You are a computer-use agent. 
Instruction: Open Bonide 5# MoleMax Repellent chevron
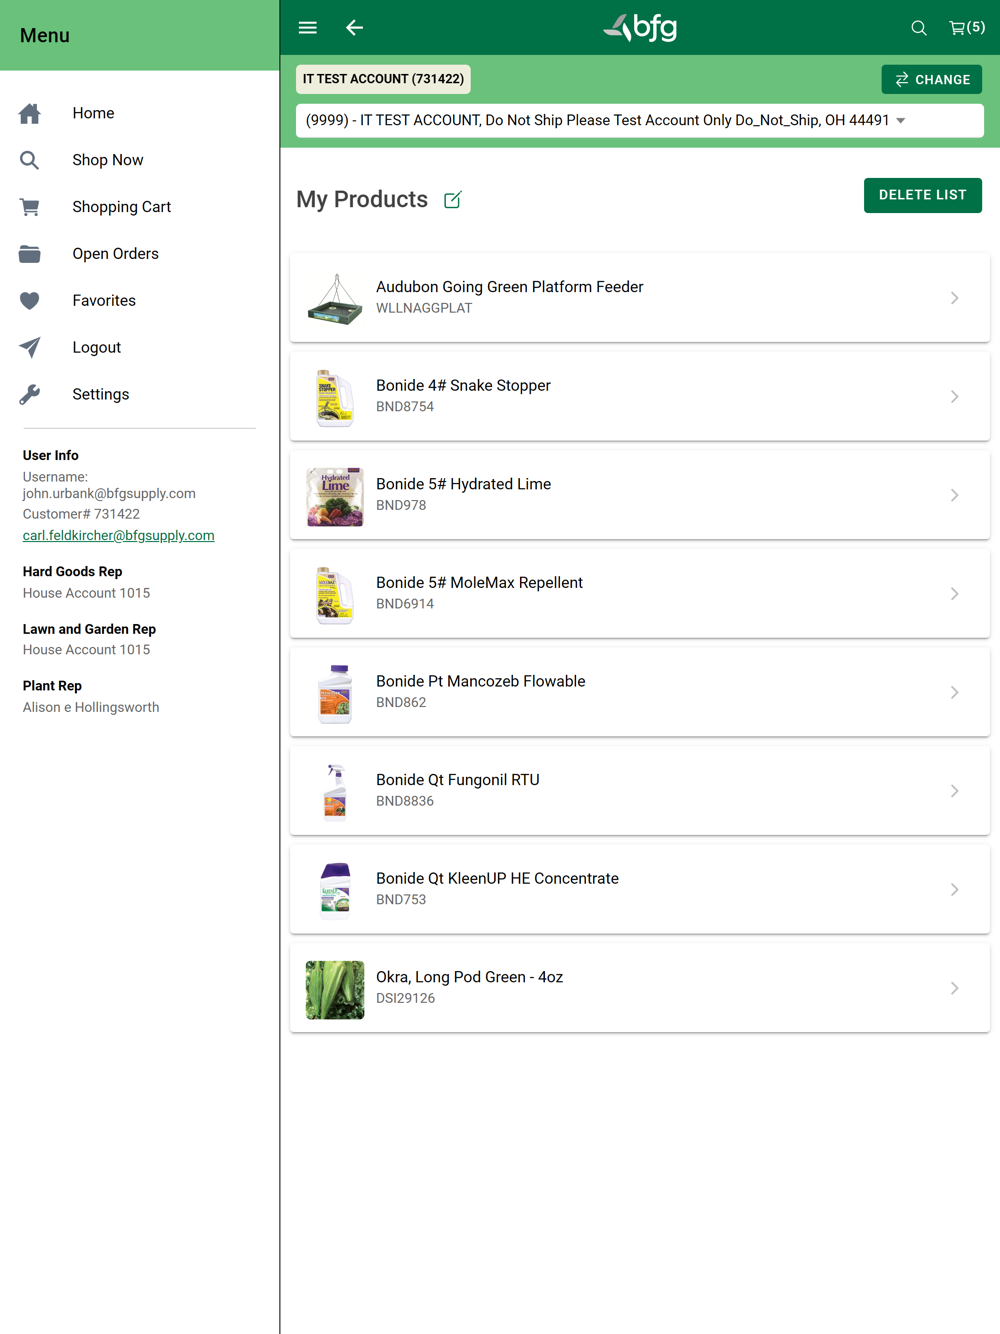click(955, 594)
